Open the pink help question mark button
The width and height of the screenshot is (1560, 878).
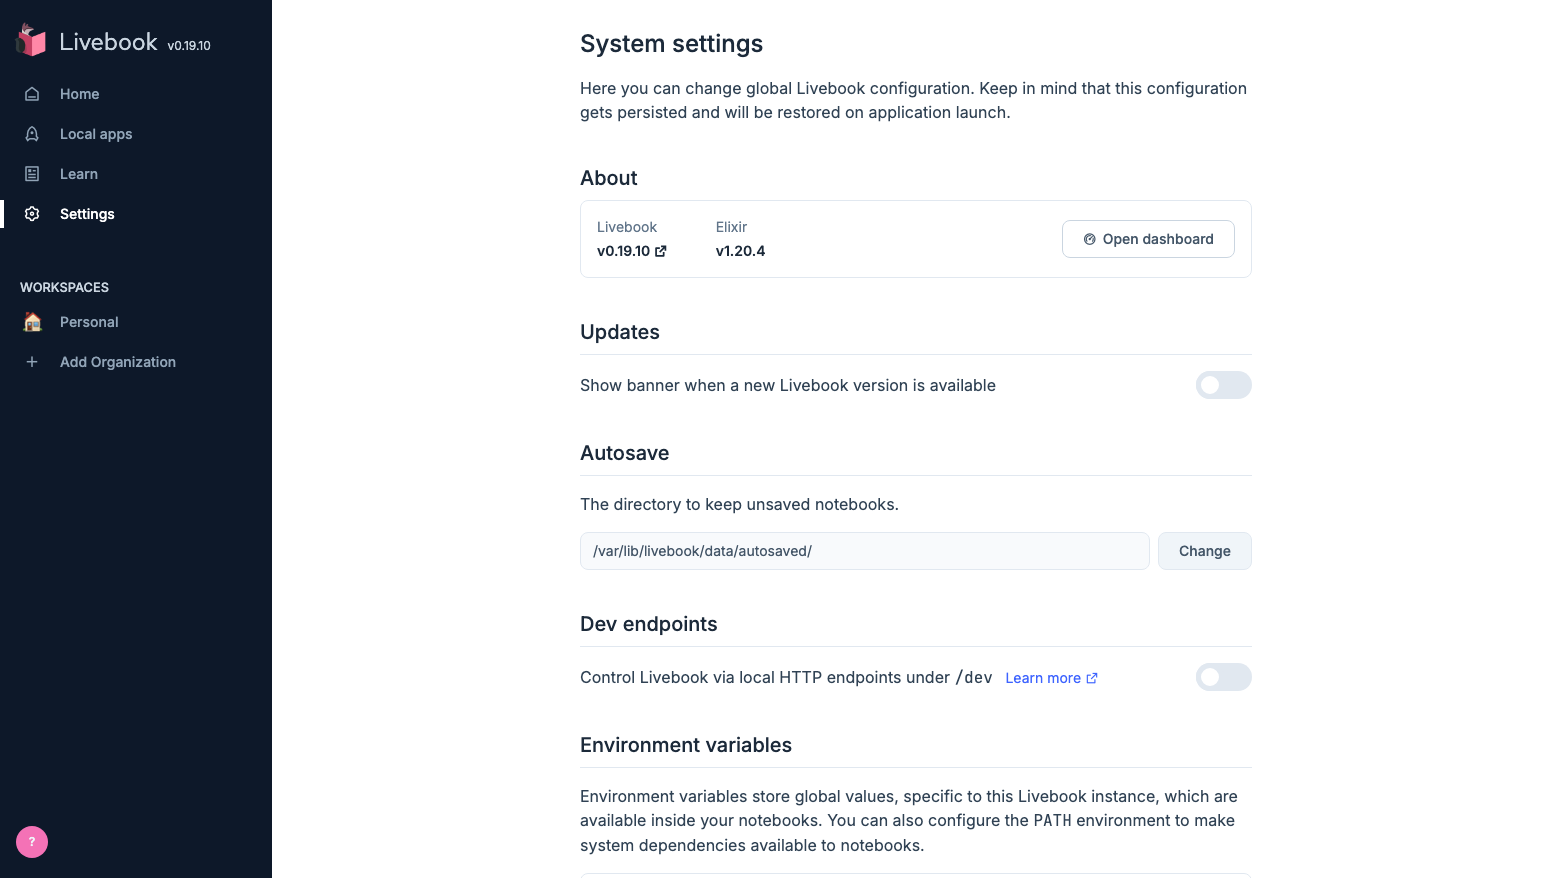click(32, 842)
